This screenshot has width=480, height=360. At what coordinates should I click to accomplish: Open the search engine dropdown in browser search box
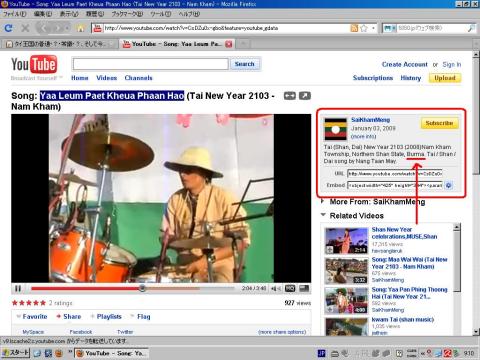pyautogui.click(x=389, y=28)
